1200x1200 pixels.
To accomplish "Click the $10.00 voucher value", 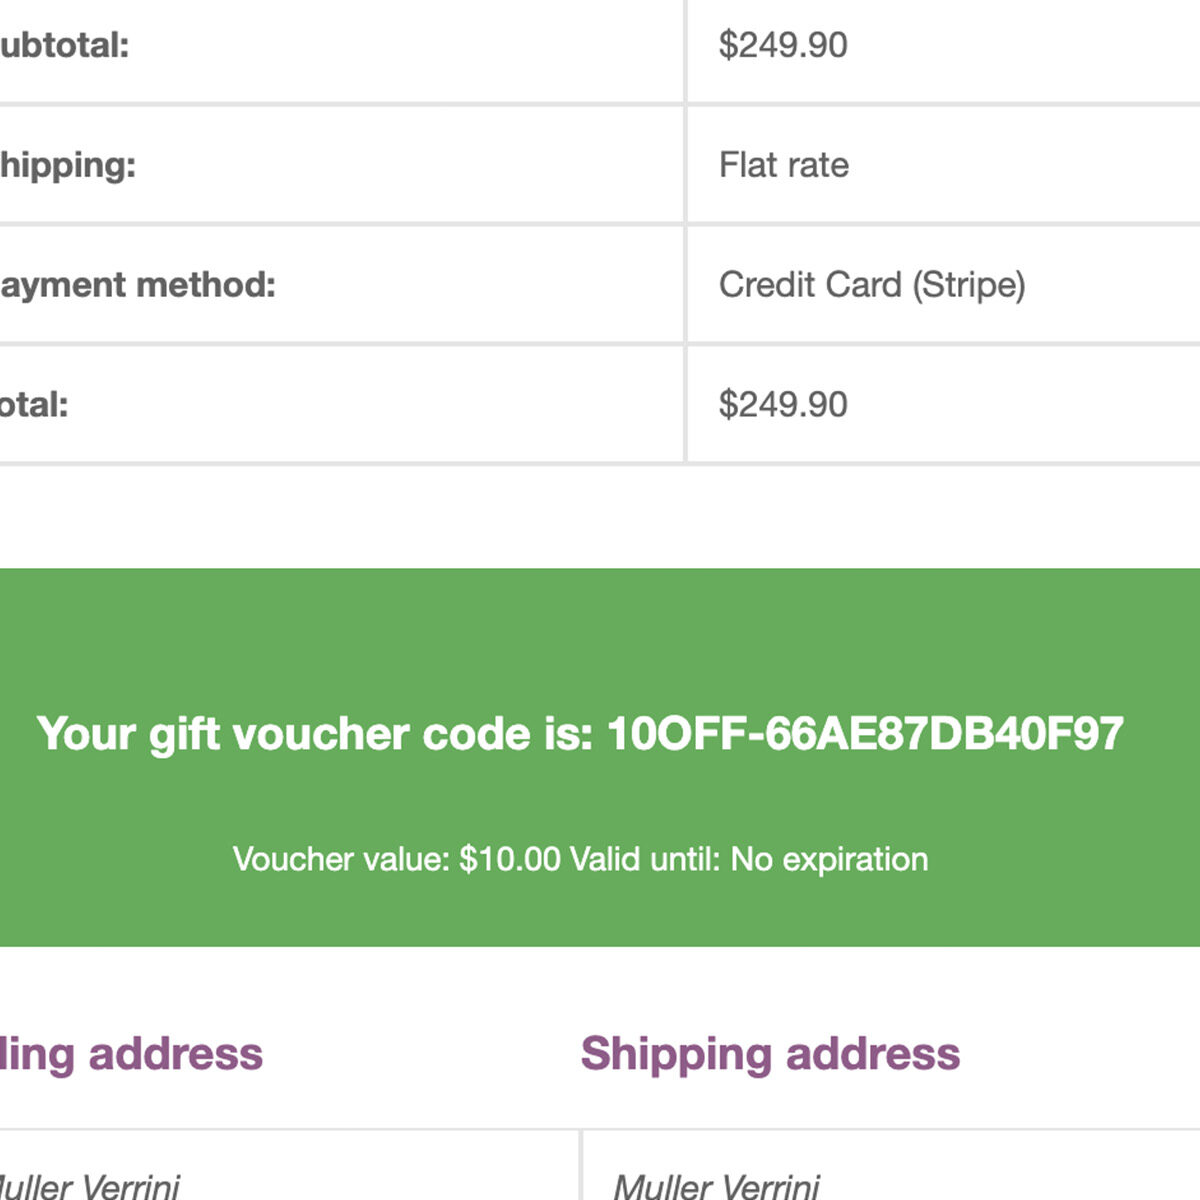I will tap(510, 859).
